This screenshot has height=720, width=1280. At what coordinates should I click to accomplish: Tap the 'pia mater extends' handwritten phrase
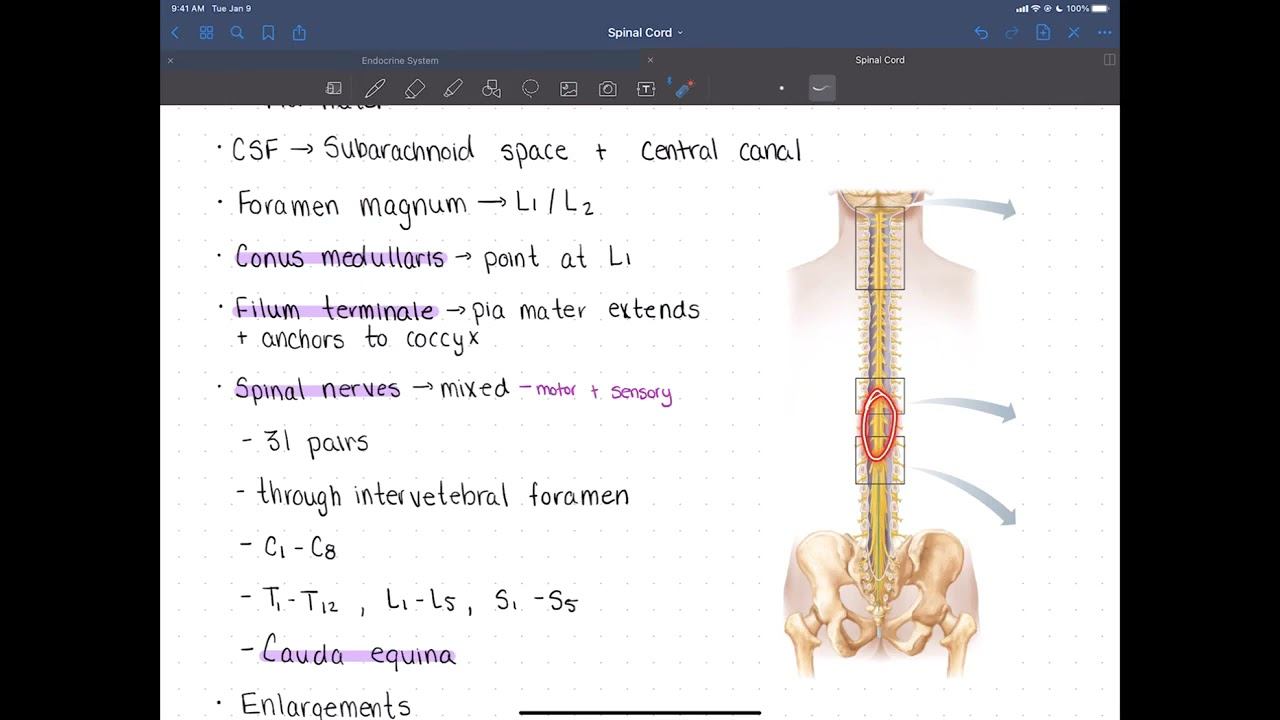[586, 310]
